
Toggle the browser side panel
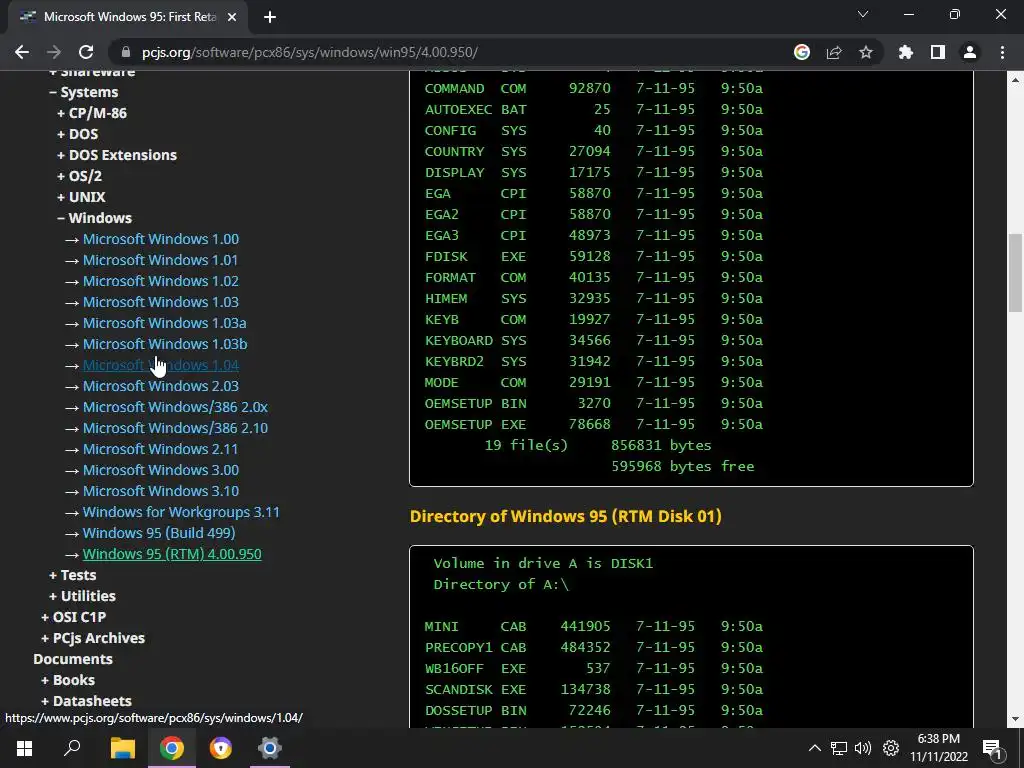[938, 52]
